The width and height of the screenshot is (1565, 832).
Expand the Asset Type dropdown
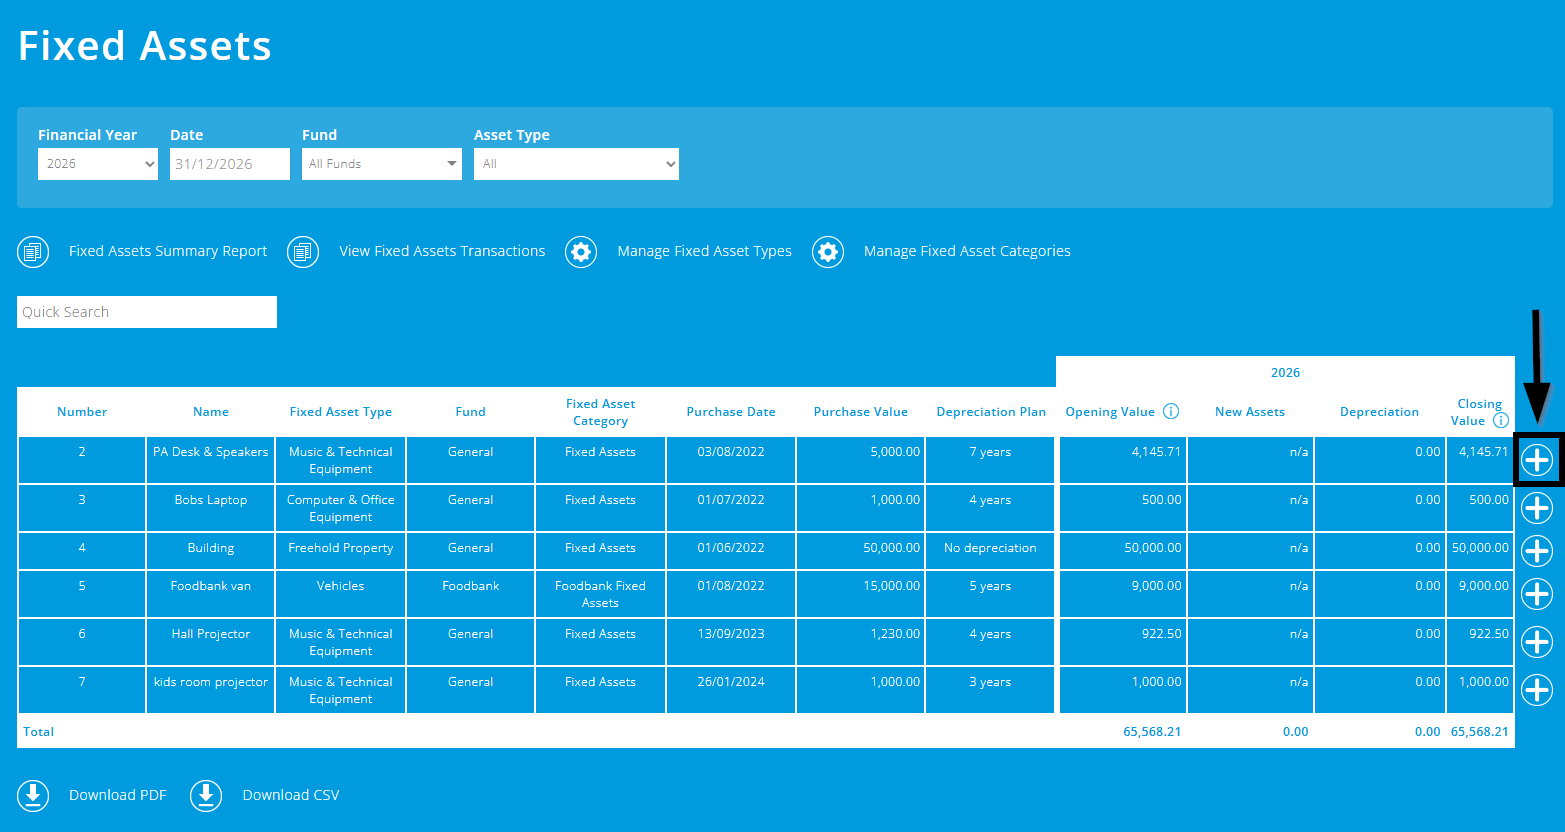tap(576, 163)
